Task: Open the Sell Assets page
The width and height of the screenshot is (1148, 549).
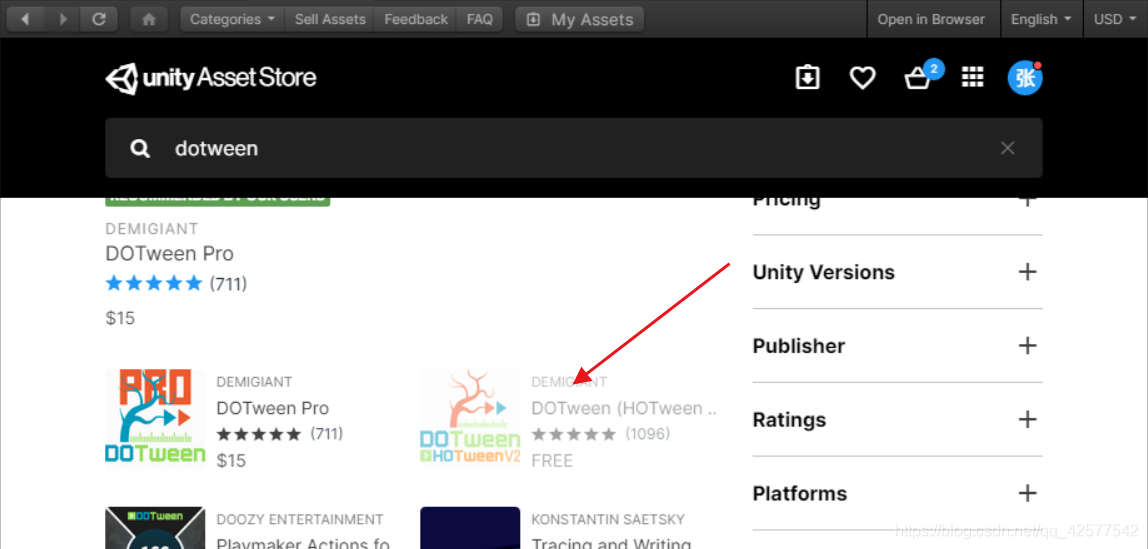Action: (330, 20)
